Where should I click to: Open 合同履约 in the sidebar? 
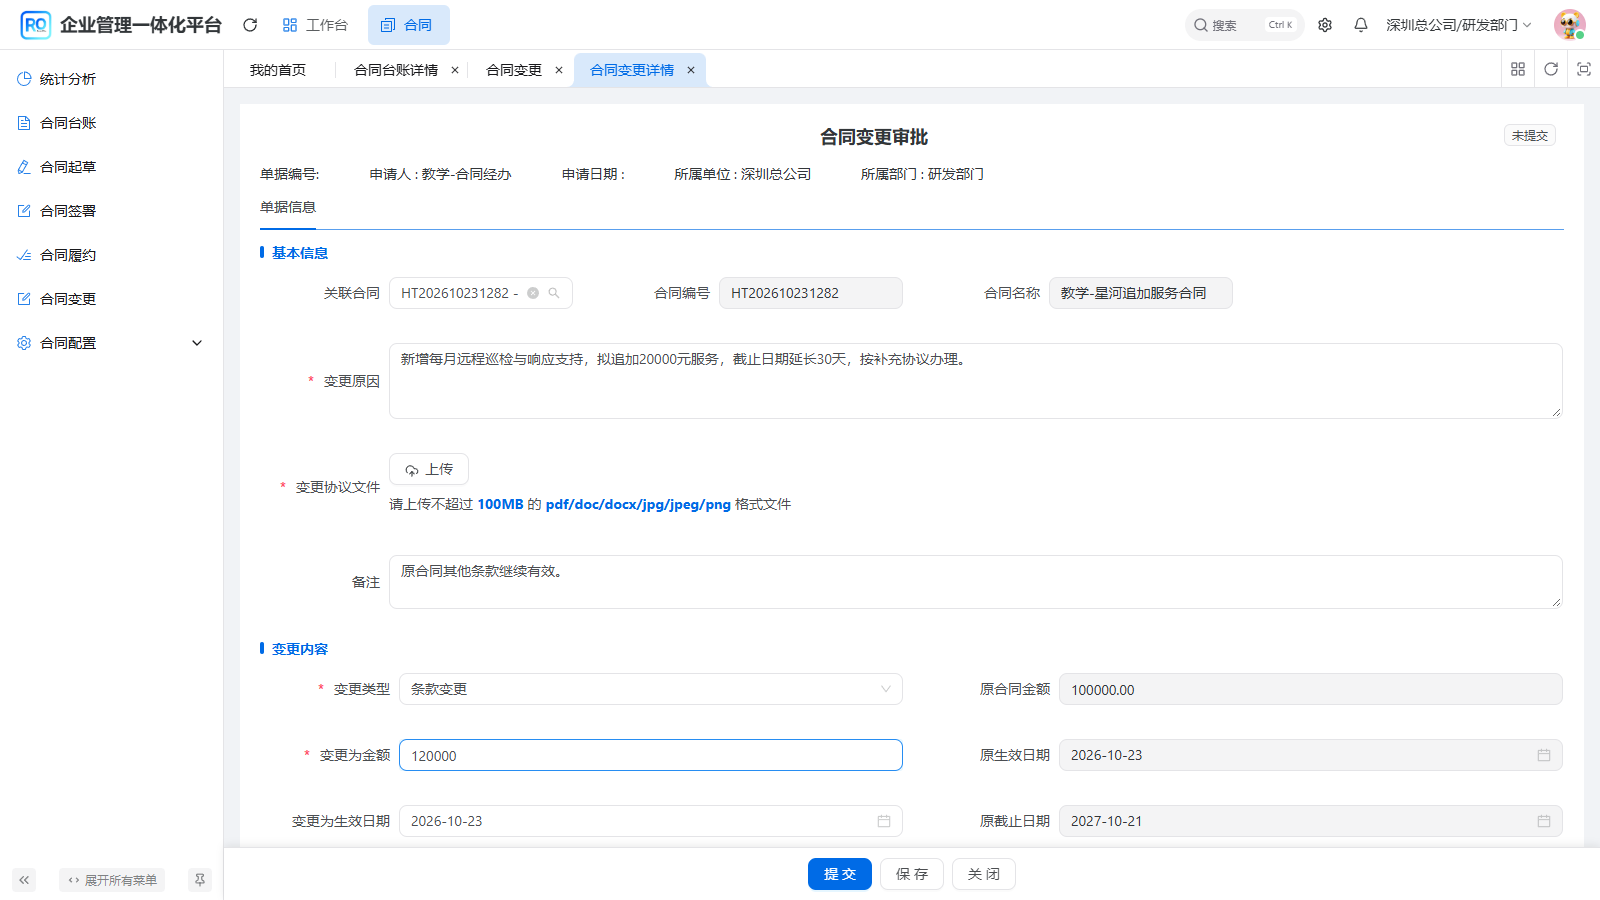click(x=112, y=255)
